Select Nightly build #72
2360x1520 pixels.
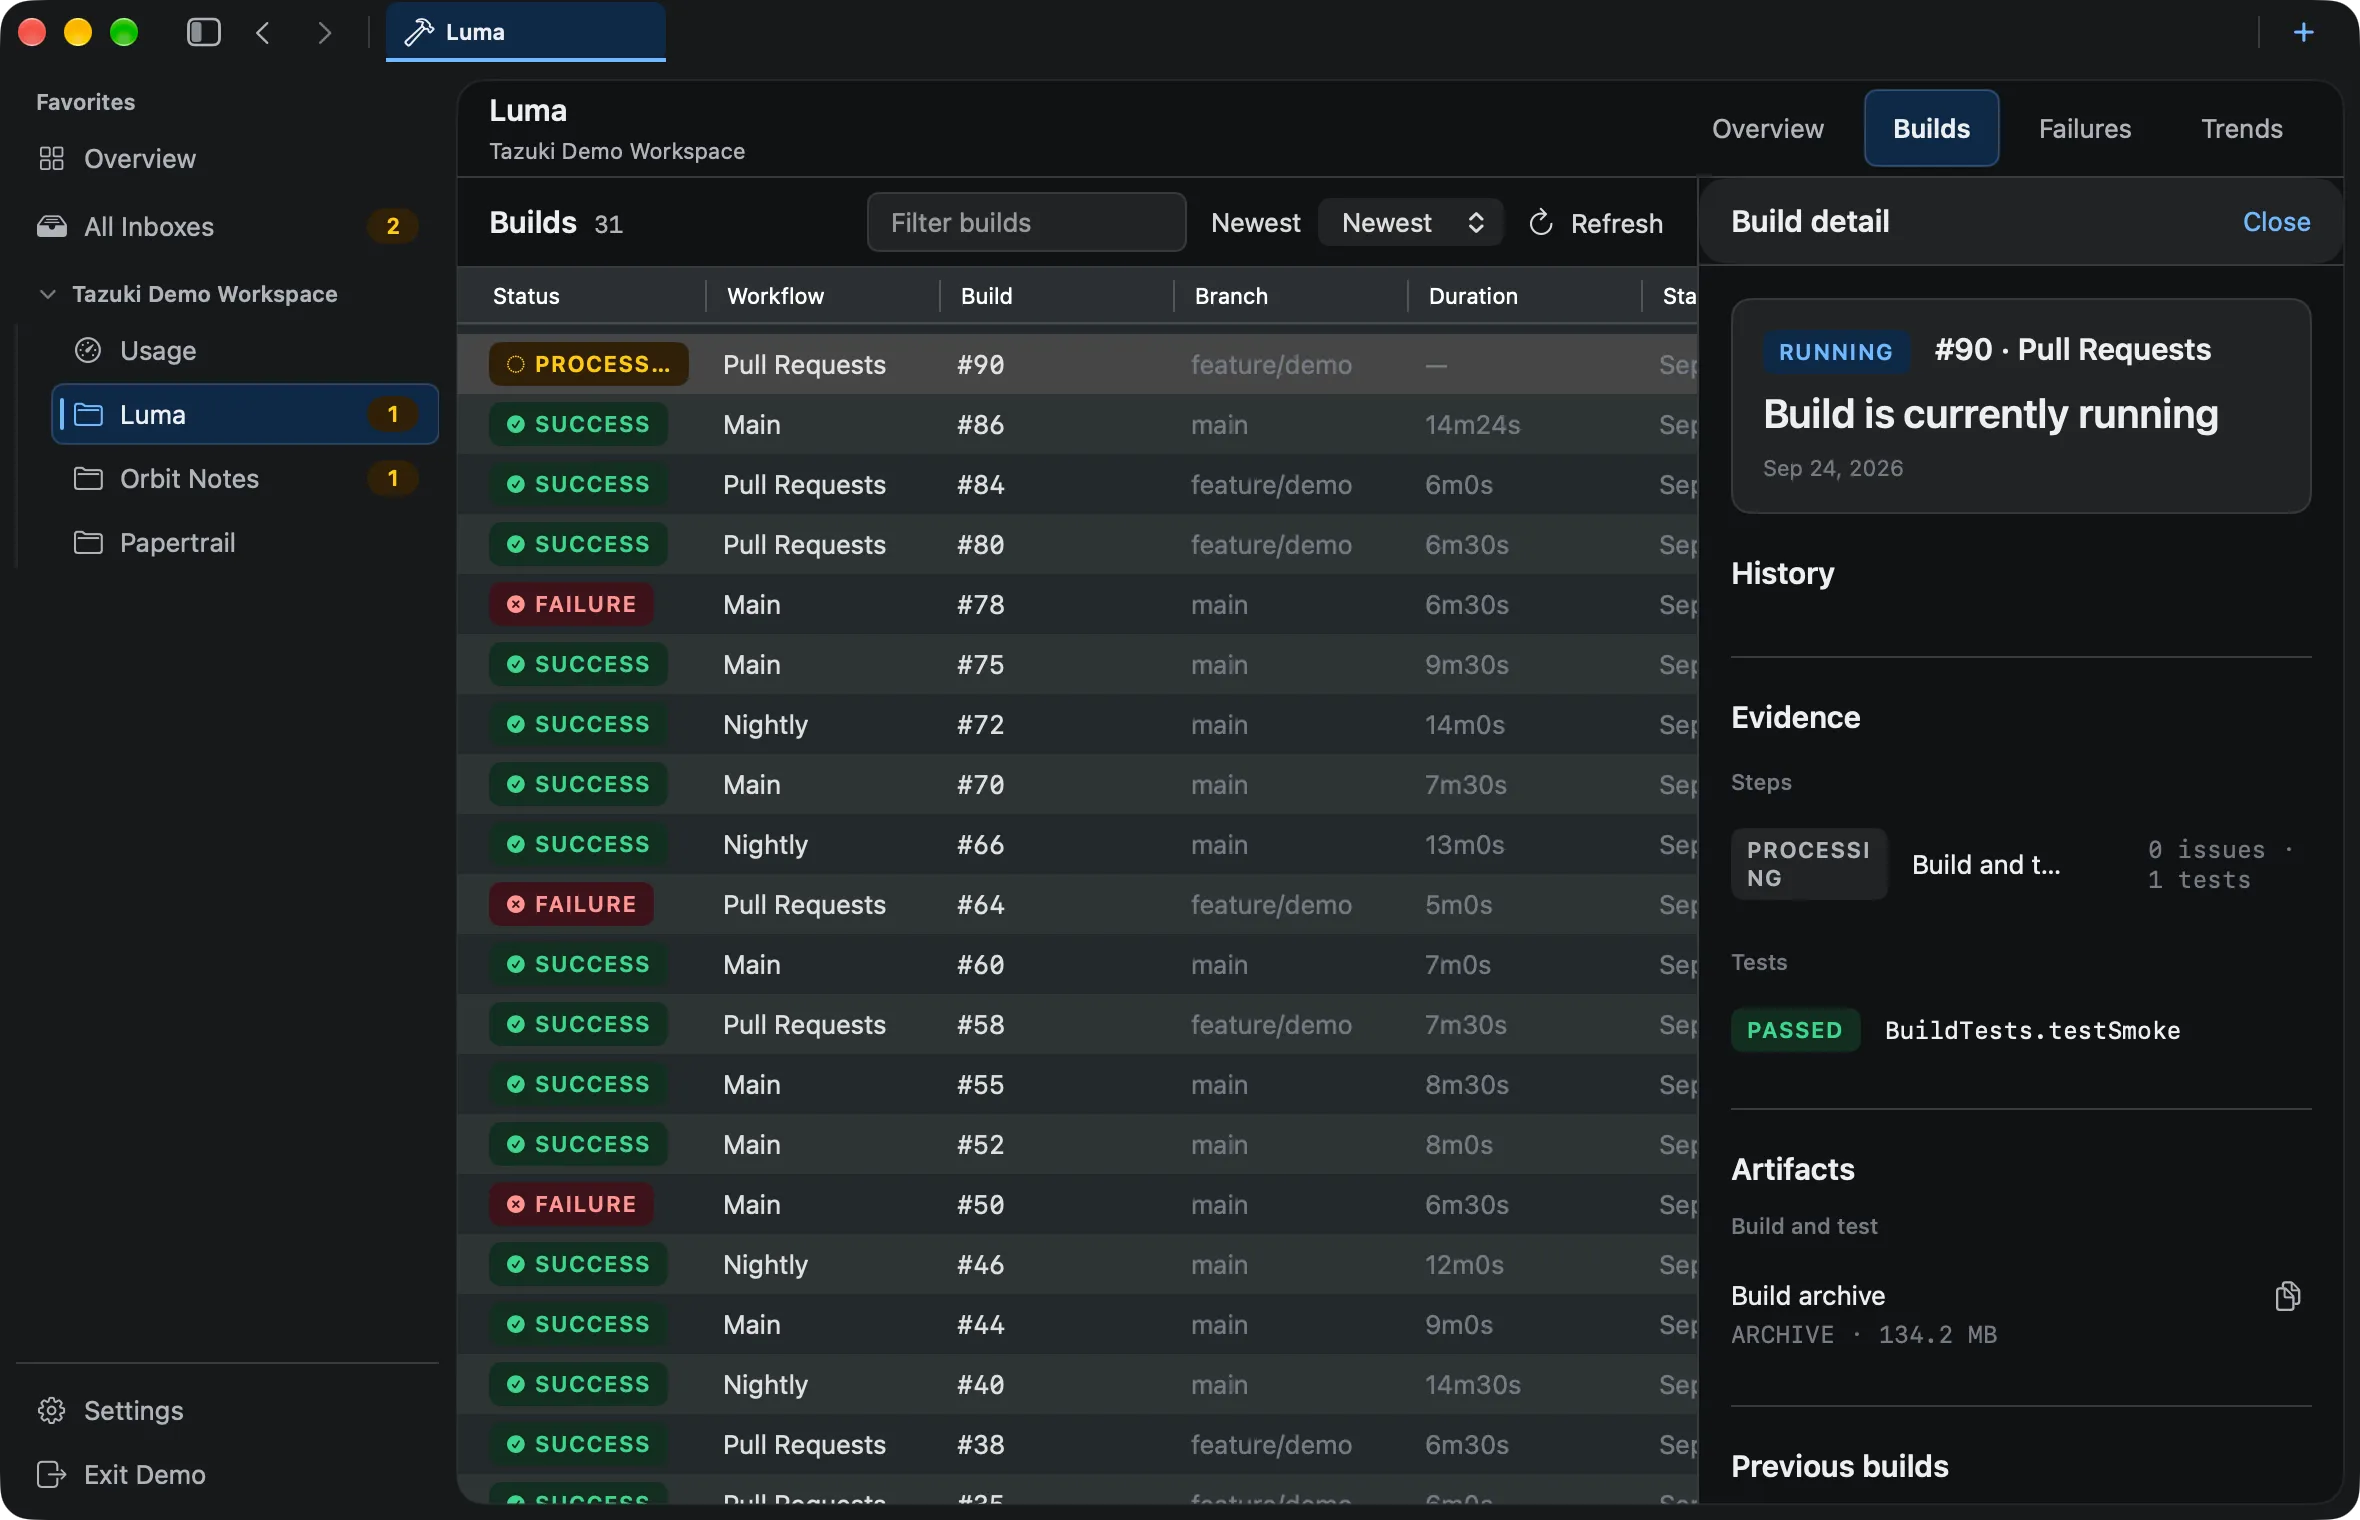click(1077, 724)
